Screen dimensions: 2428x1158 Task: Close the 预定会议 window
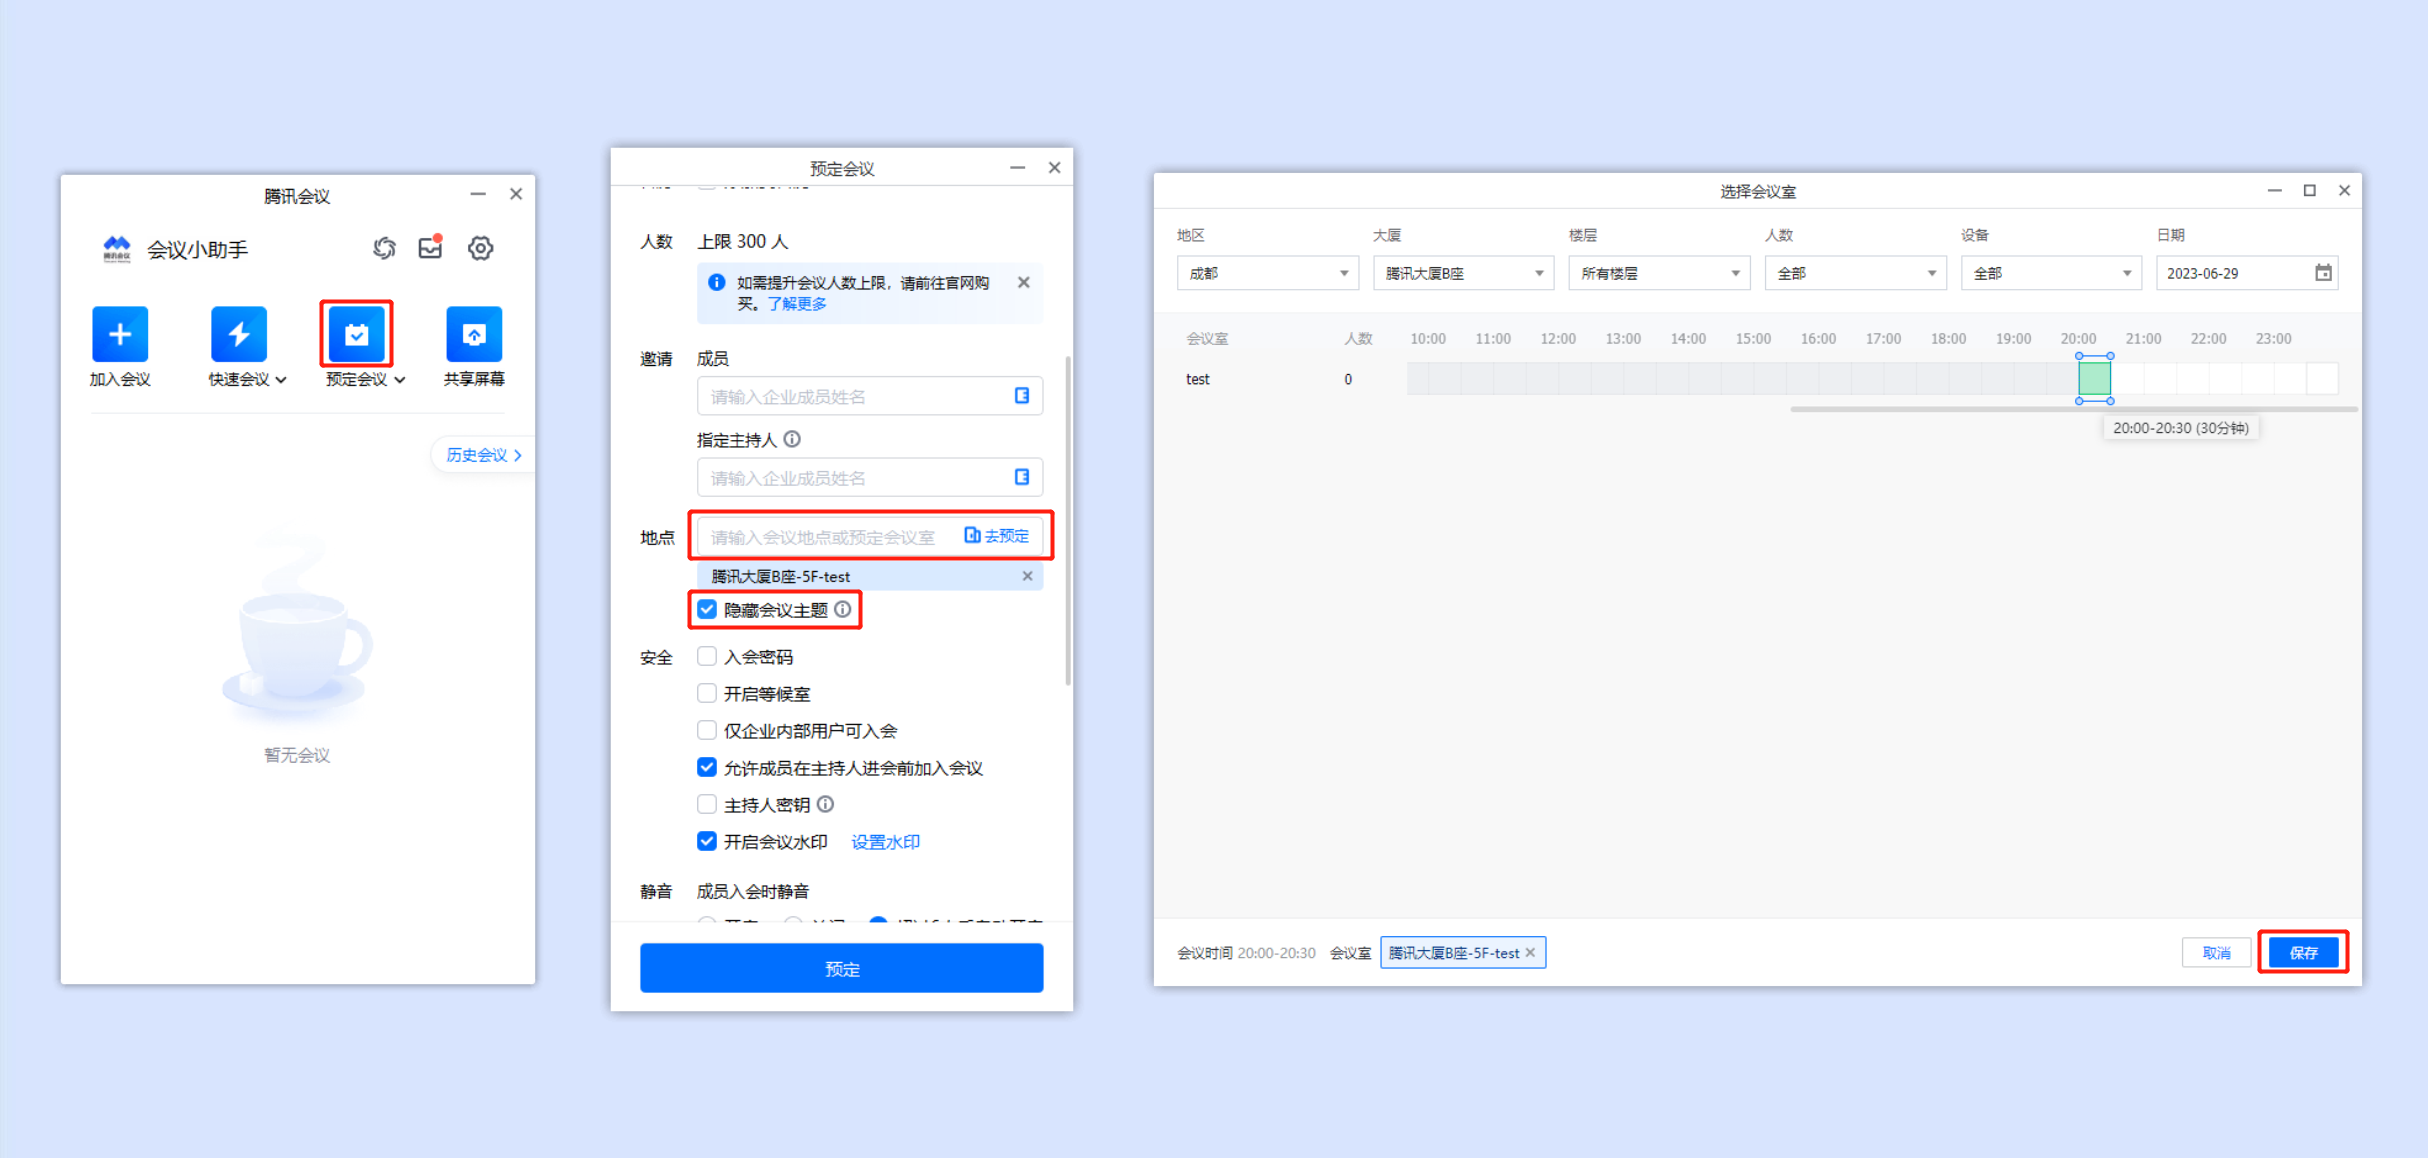tap(1054, 167)
